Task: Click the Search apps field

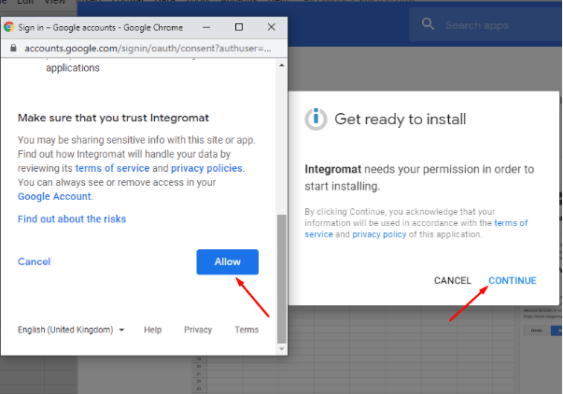Action: click(486, 25)
